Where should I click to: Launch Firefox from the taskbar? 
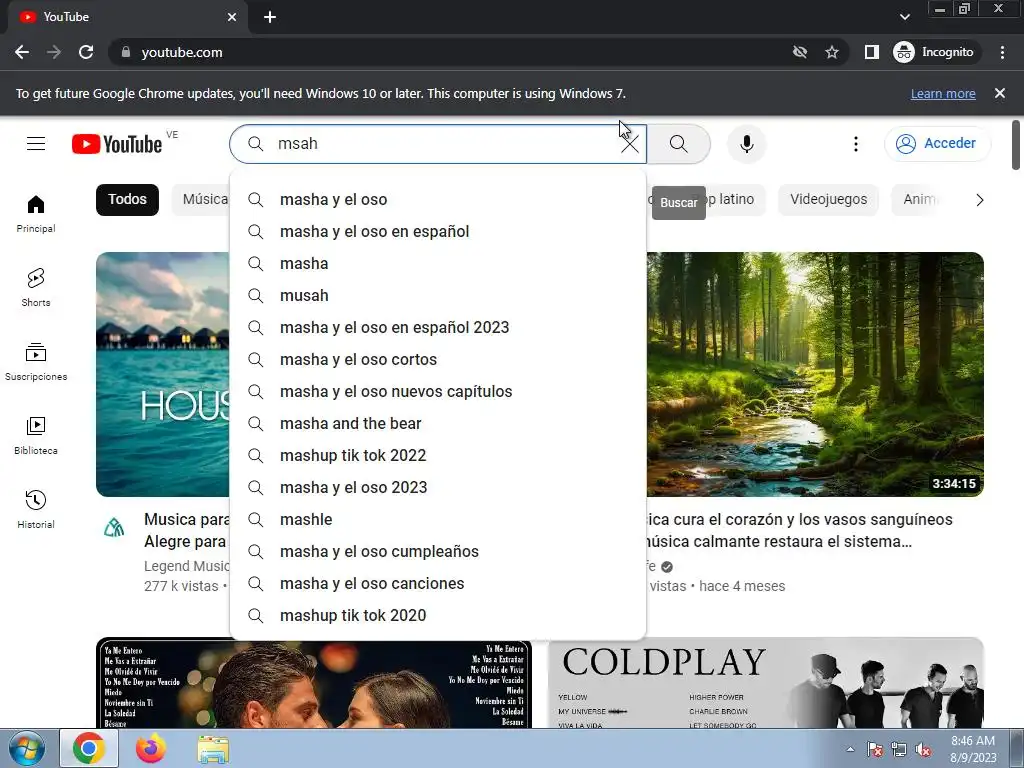pyautogui.click(x=151, y=748)
